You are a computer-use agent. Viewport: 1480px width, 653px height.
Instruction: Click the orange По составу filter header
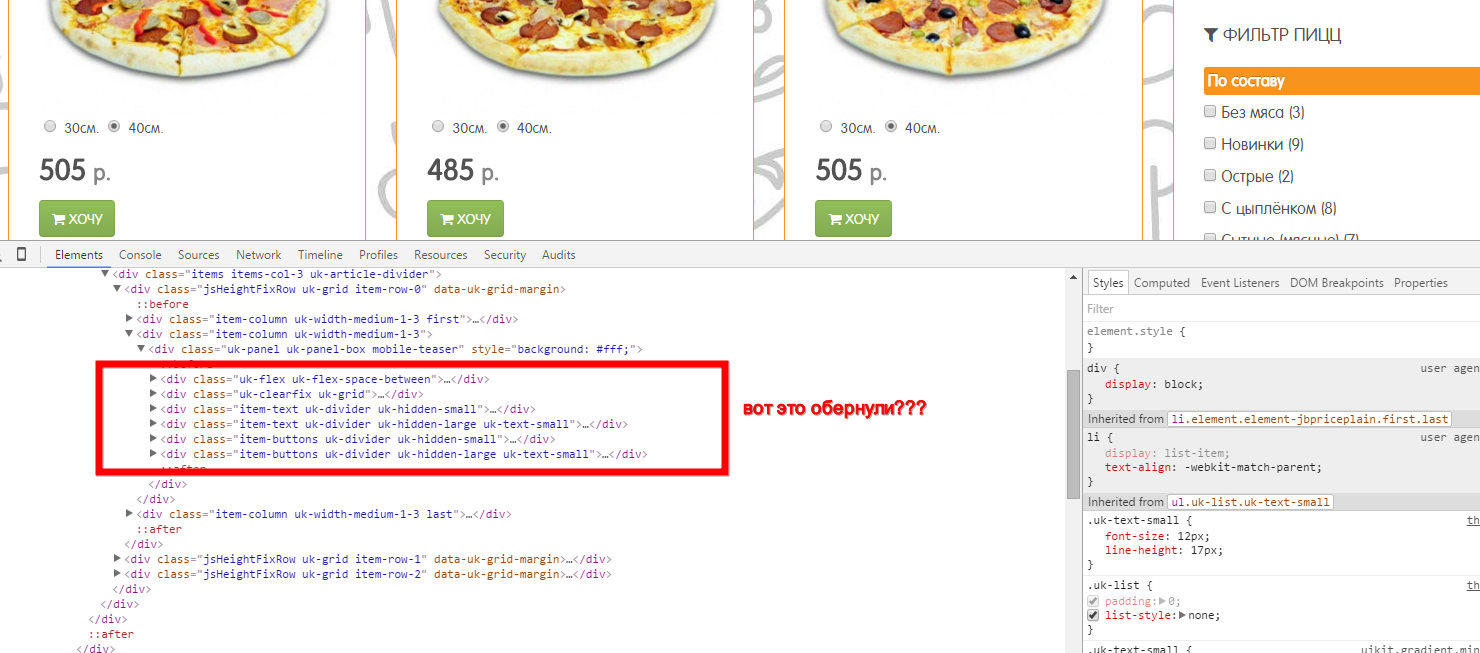pos(1340,81)
